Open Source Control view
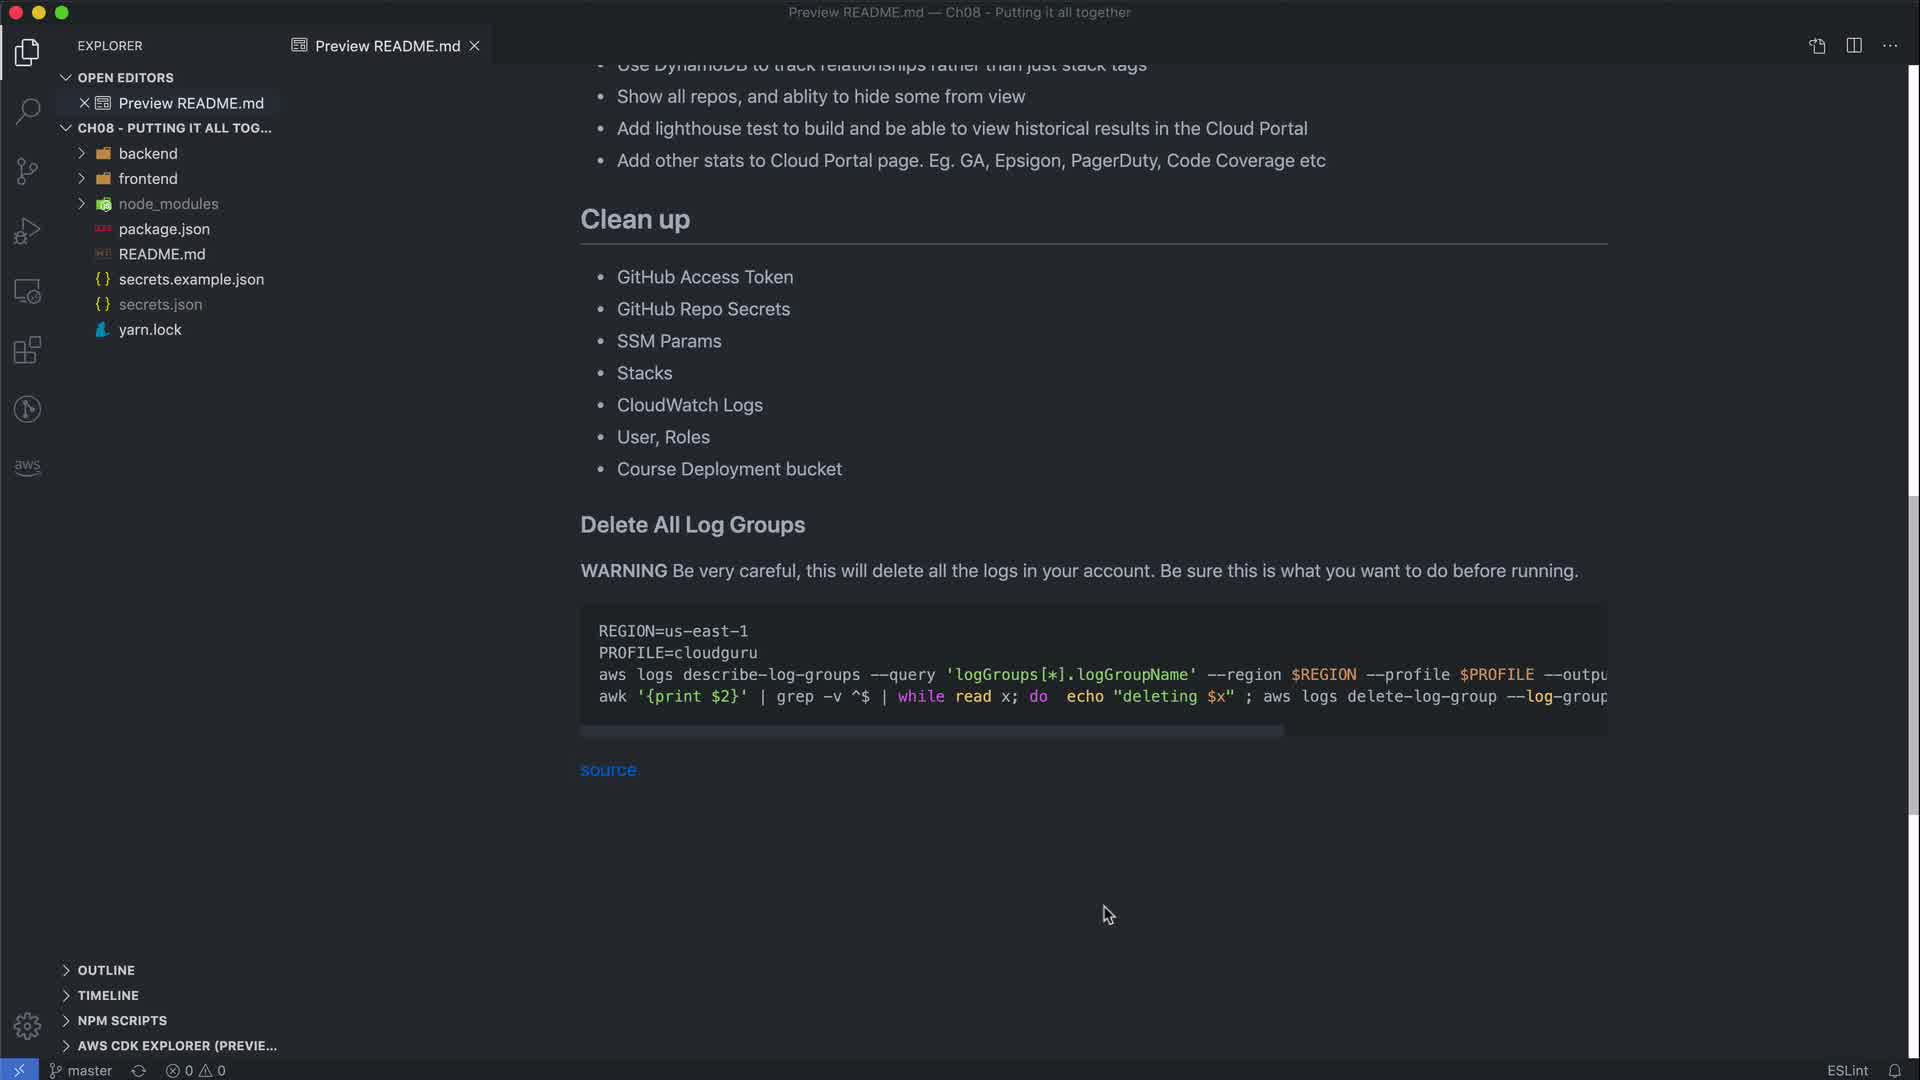Image resolution: width=1920 pixels, height=1080 pixels. point(27,171)
